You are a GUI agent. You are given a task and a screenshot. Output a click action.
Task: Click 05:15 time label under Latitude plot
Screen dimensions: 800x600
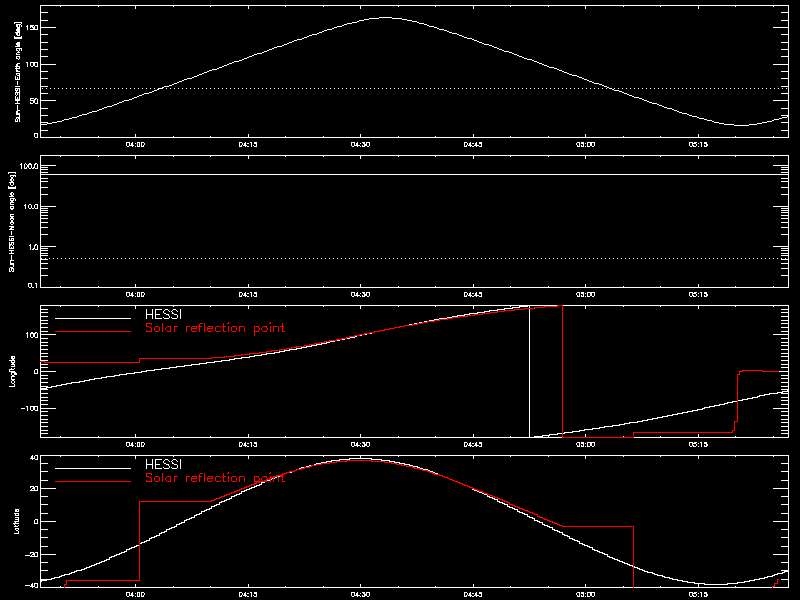(698, 594)
